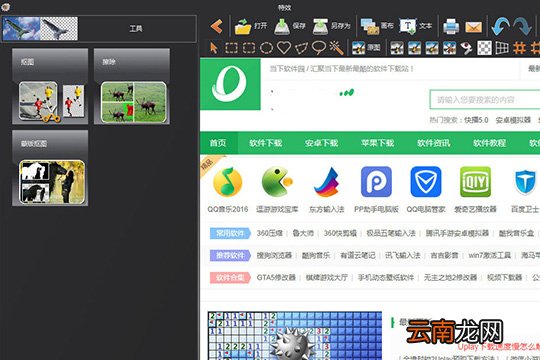This screenshot has width=540, height=360.
Task: Open the canvas (画布) tool
Action: coord(377,26)
